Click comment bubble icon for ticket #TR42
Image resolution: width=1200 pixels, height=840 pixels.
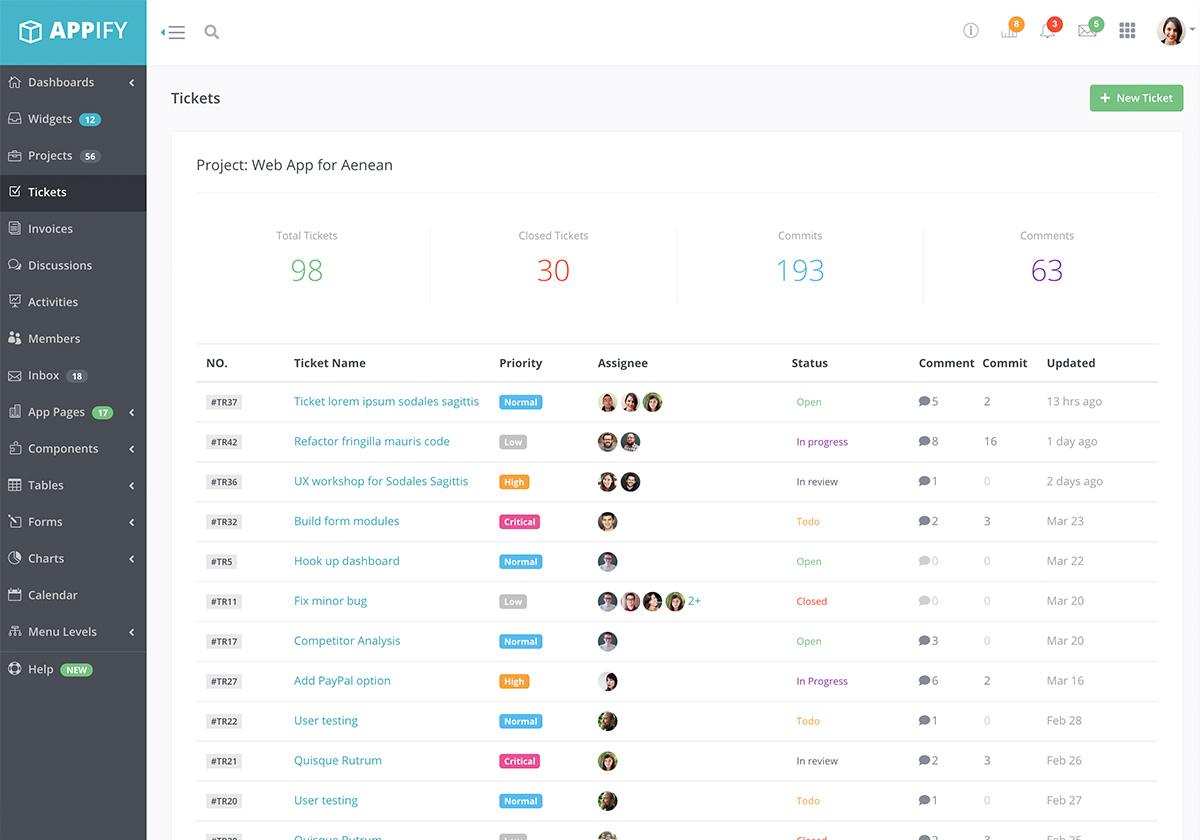[924, 442]
